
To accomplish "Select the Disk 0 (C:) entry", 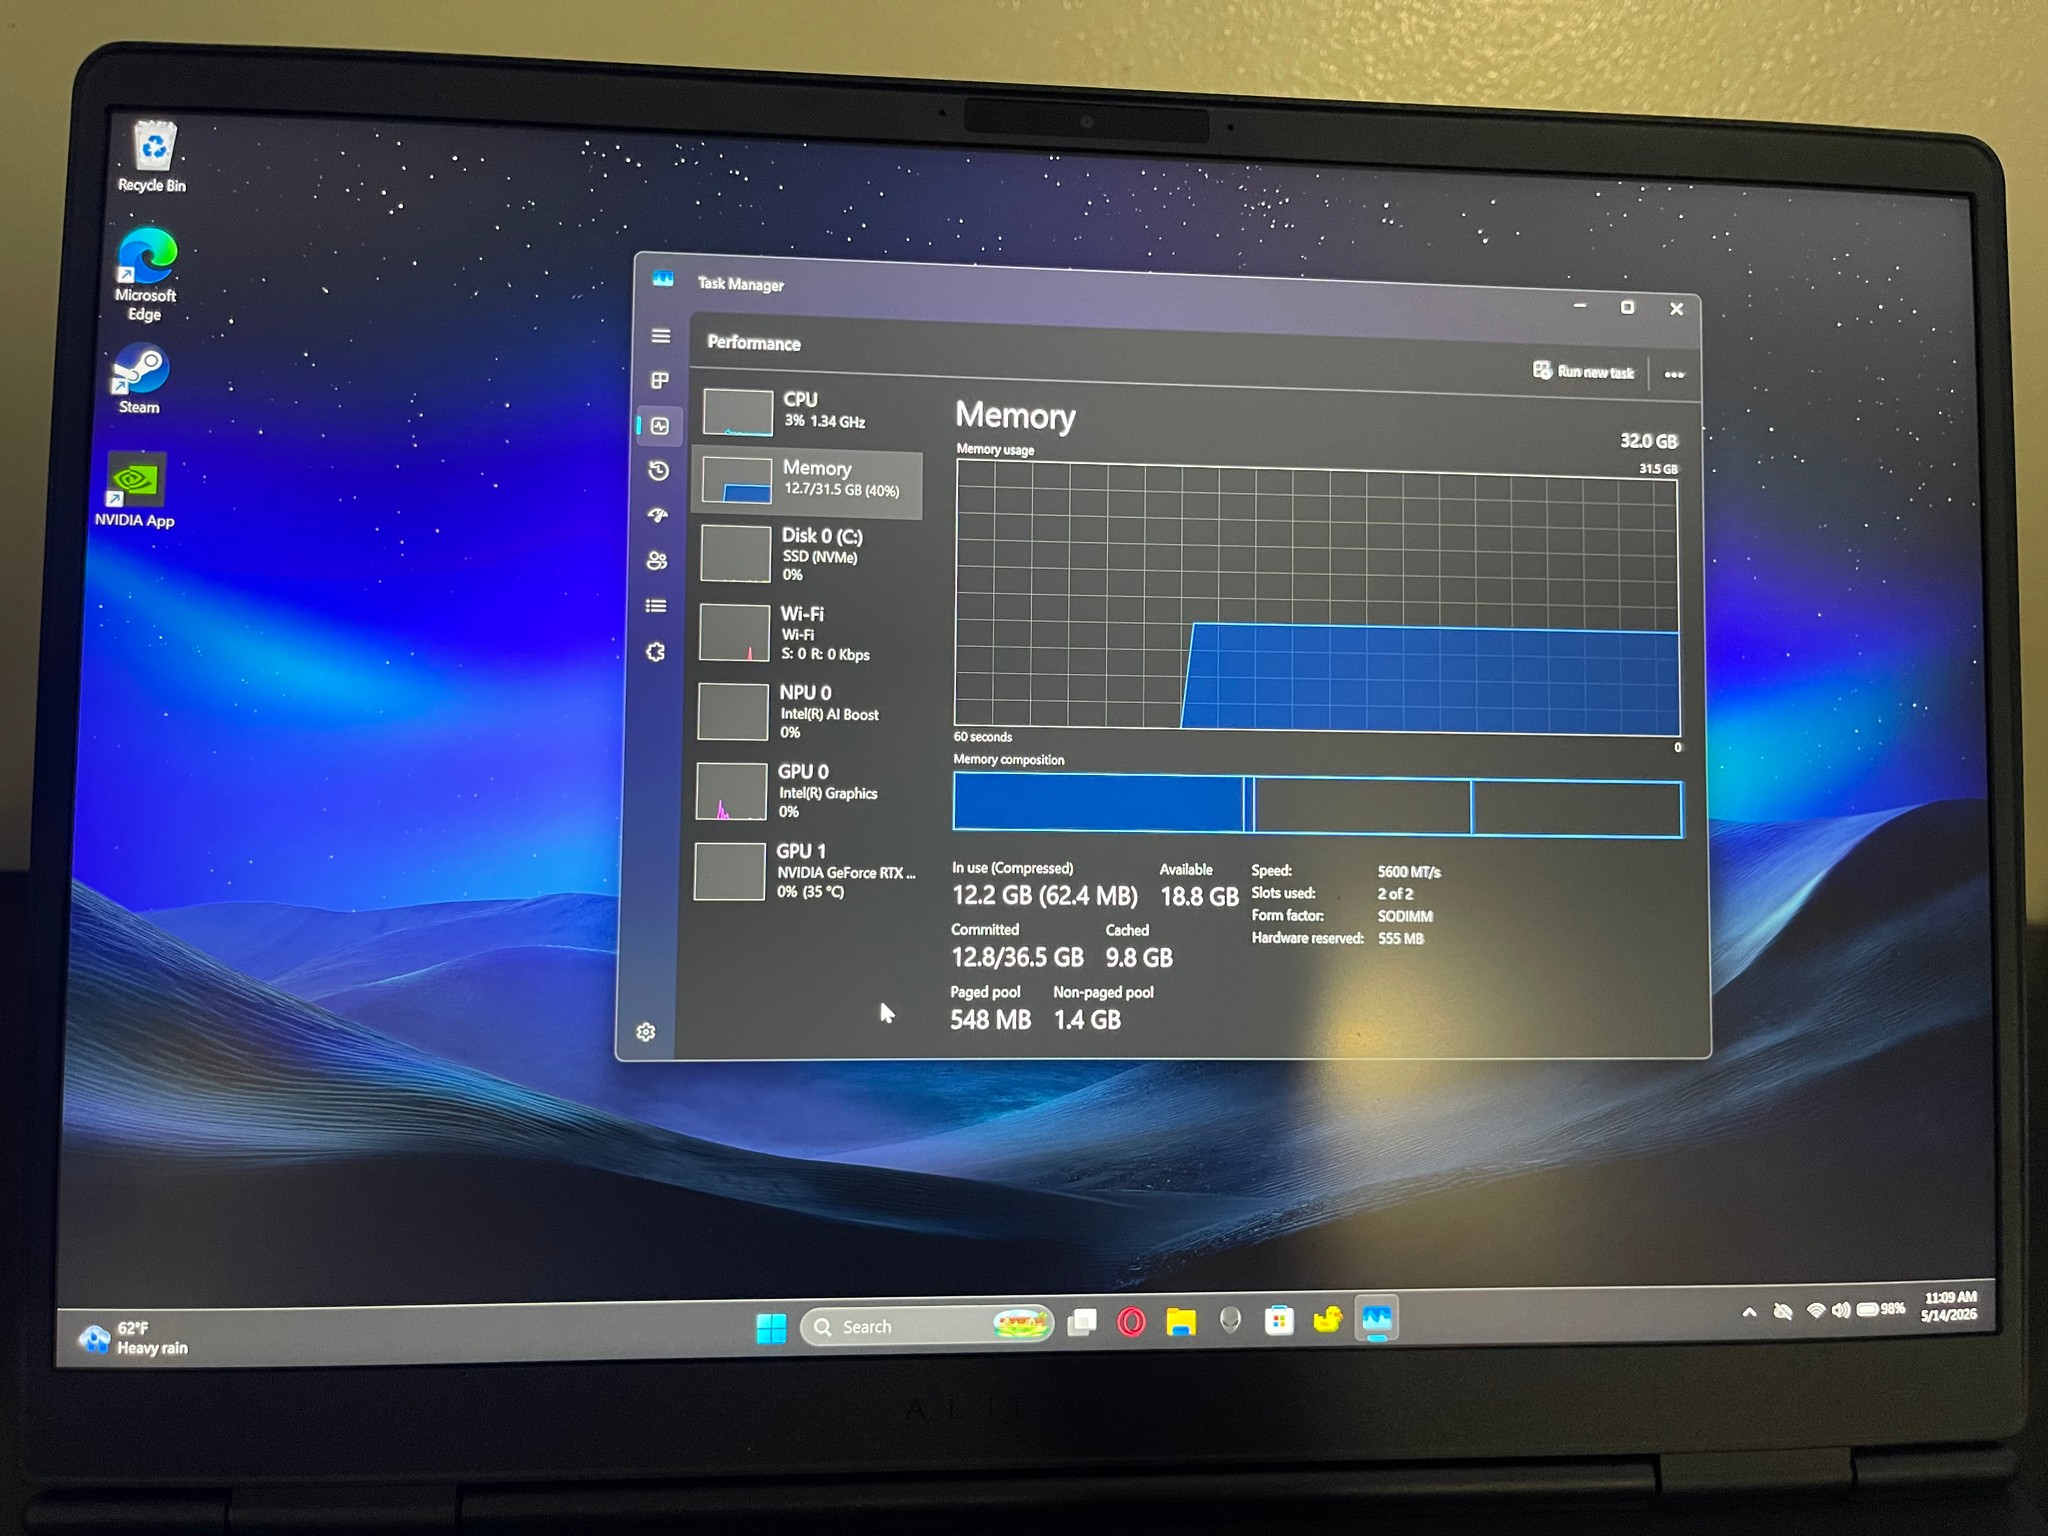I will [808, 553].
